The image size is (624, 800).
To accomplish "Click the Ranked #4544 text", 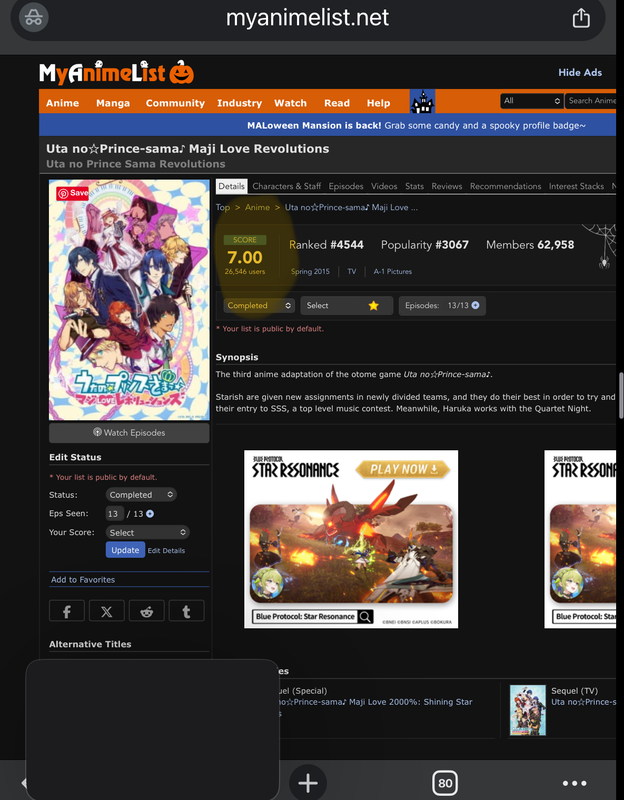I will click(x=326, y=245).
